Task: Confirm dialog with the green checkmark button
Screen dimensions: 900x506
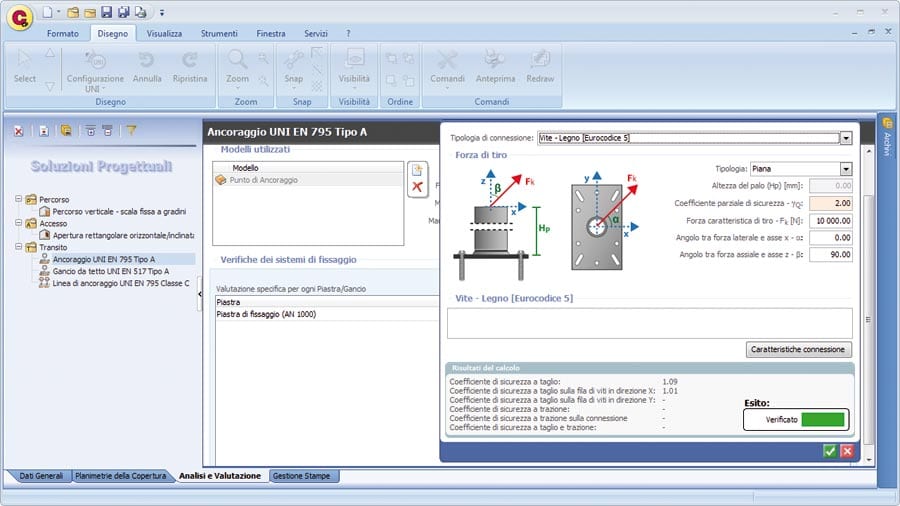Action: click(829, 451)
